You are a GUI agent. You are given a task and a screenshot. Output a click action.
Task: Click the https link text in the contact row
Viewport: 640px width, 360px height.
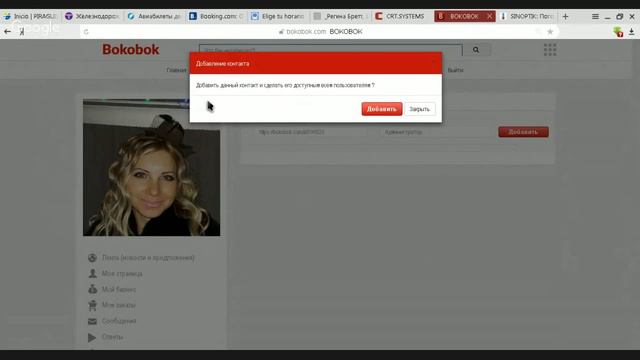291,132
